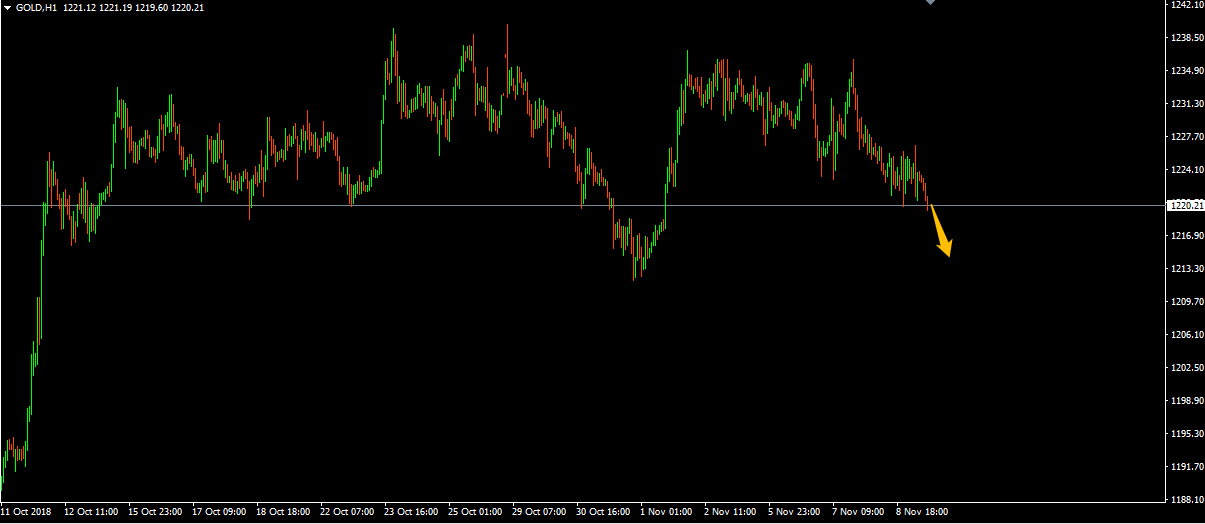Click the 1234.90 price scale label
Image resolution: width=1205 pixels, height=524 pixels.
click(1186, 71)
